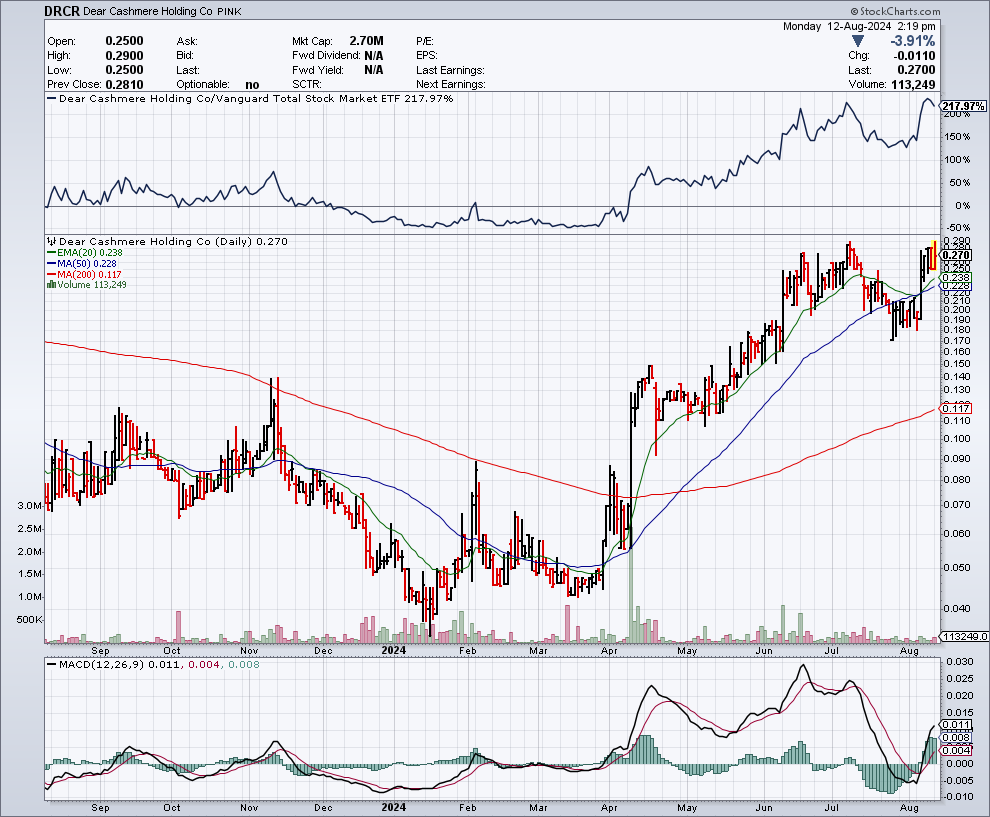Click the 0.270 current price label on axis

(x=956, y=255)
